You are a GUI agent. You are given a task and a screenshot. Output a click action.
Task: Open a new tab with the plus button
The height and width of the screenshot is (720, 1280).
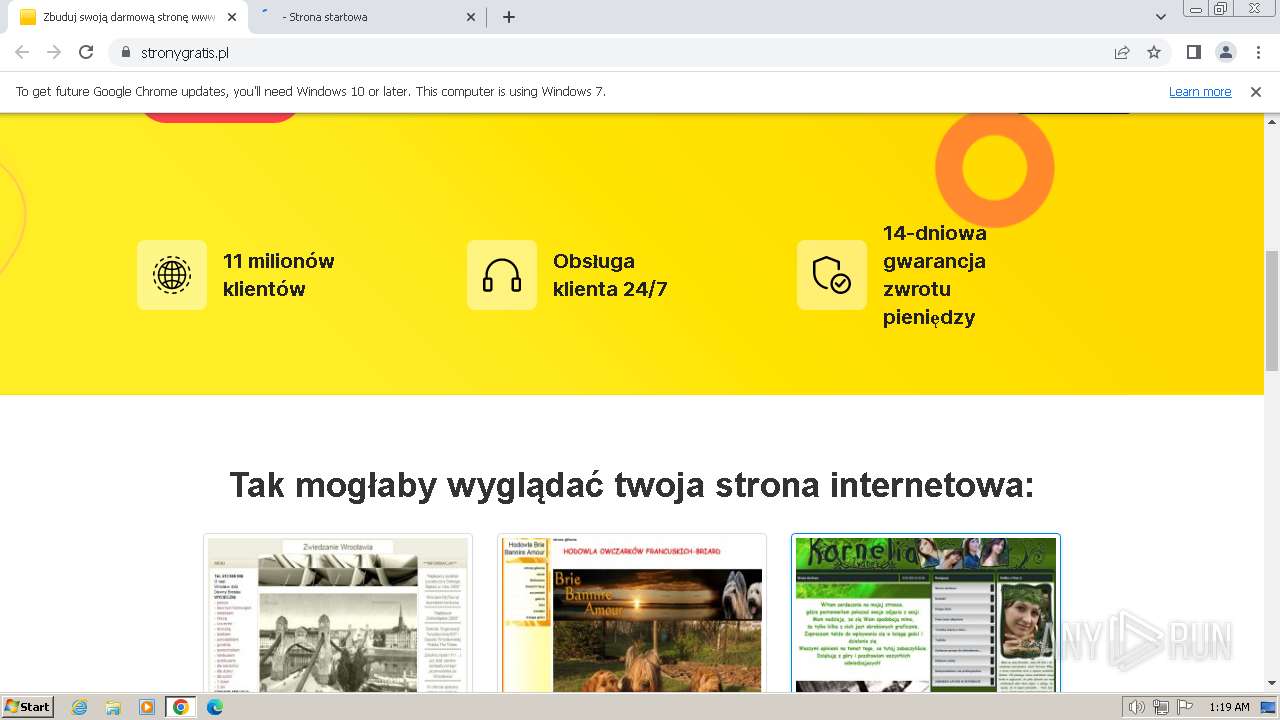[508, 17]
